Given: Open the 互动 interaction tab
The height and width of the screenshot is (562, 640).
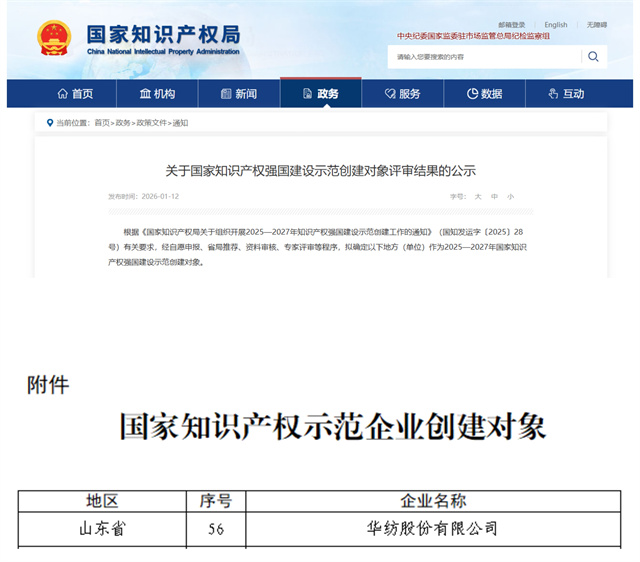Looking at the screenshot, I should coord(566,94).
